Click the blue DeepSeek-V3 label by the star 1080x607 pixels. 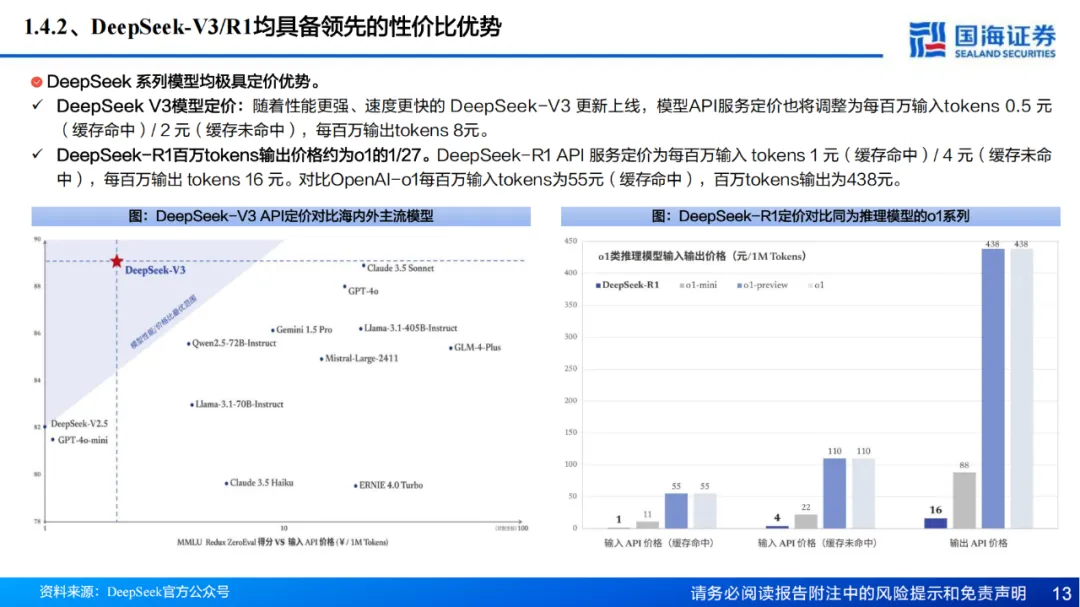(155, 270)
